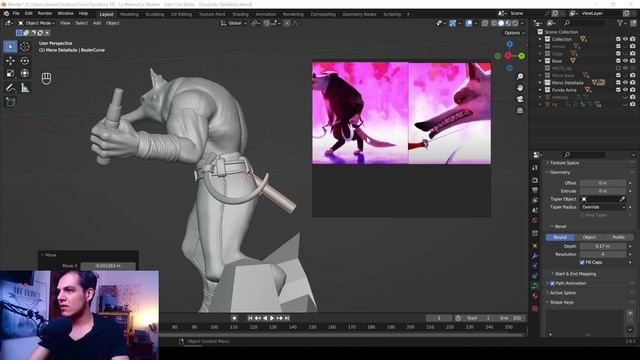This screenshot has width=640, height=360.
Task: Toggle eye visibility of Collection row
Action: coord(625,39)
